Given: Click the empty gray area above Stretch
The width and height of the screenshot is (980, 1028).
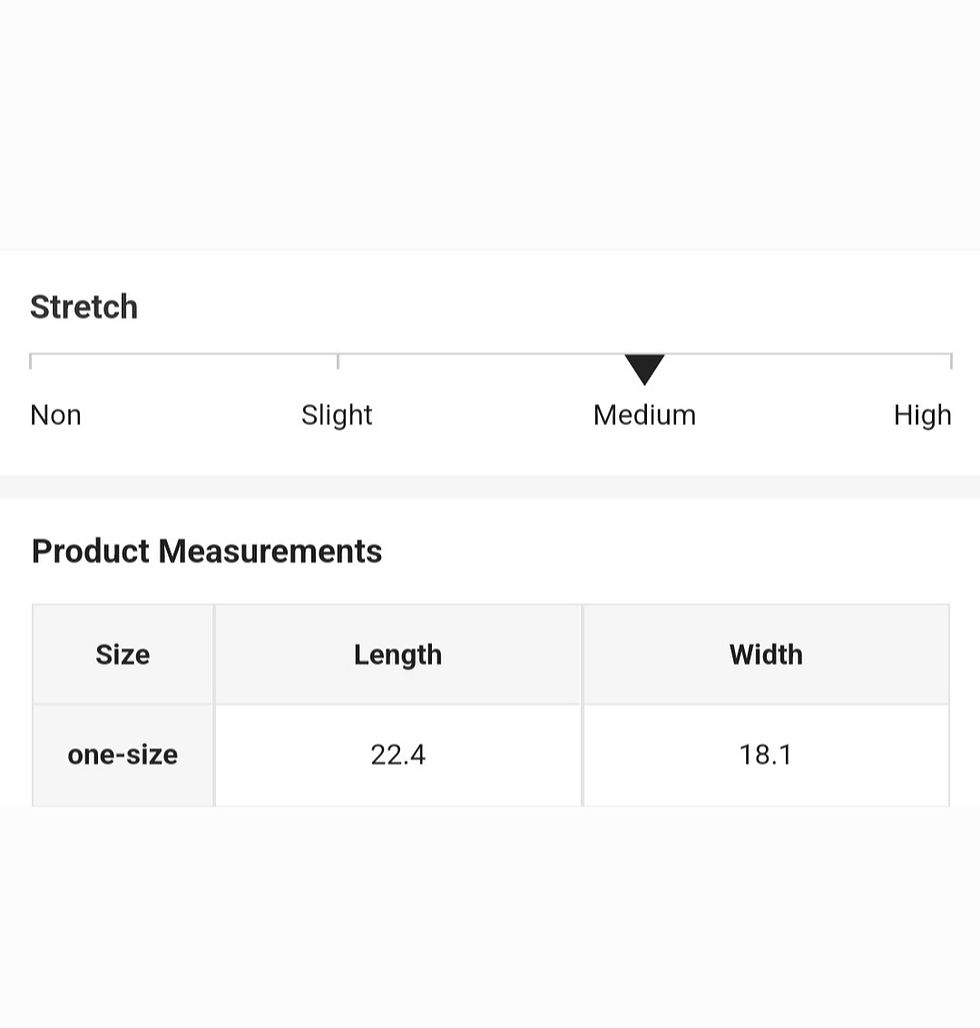Looking at the screenshot, I should [x=490, y=125].
